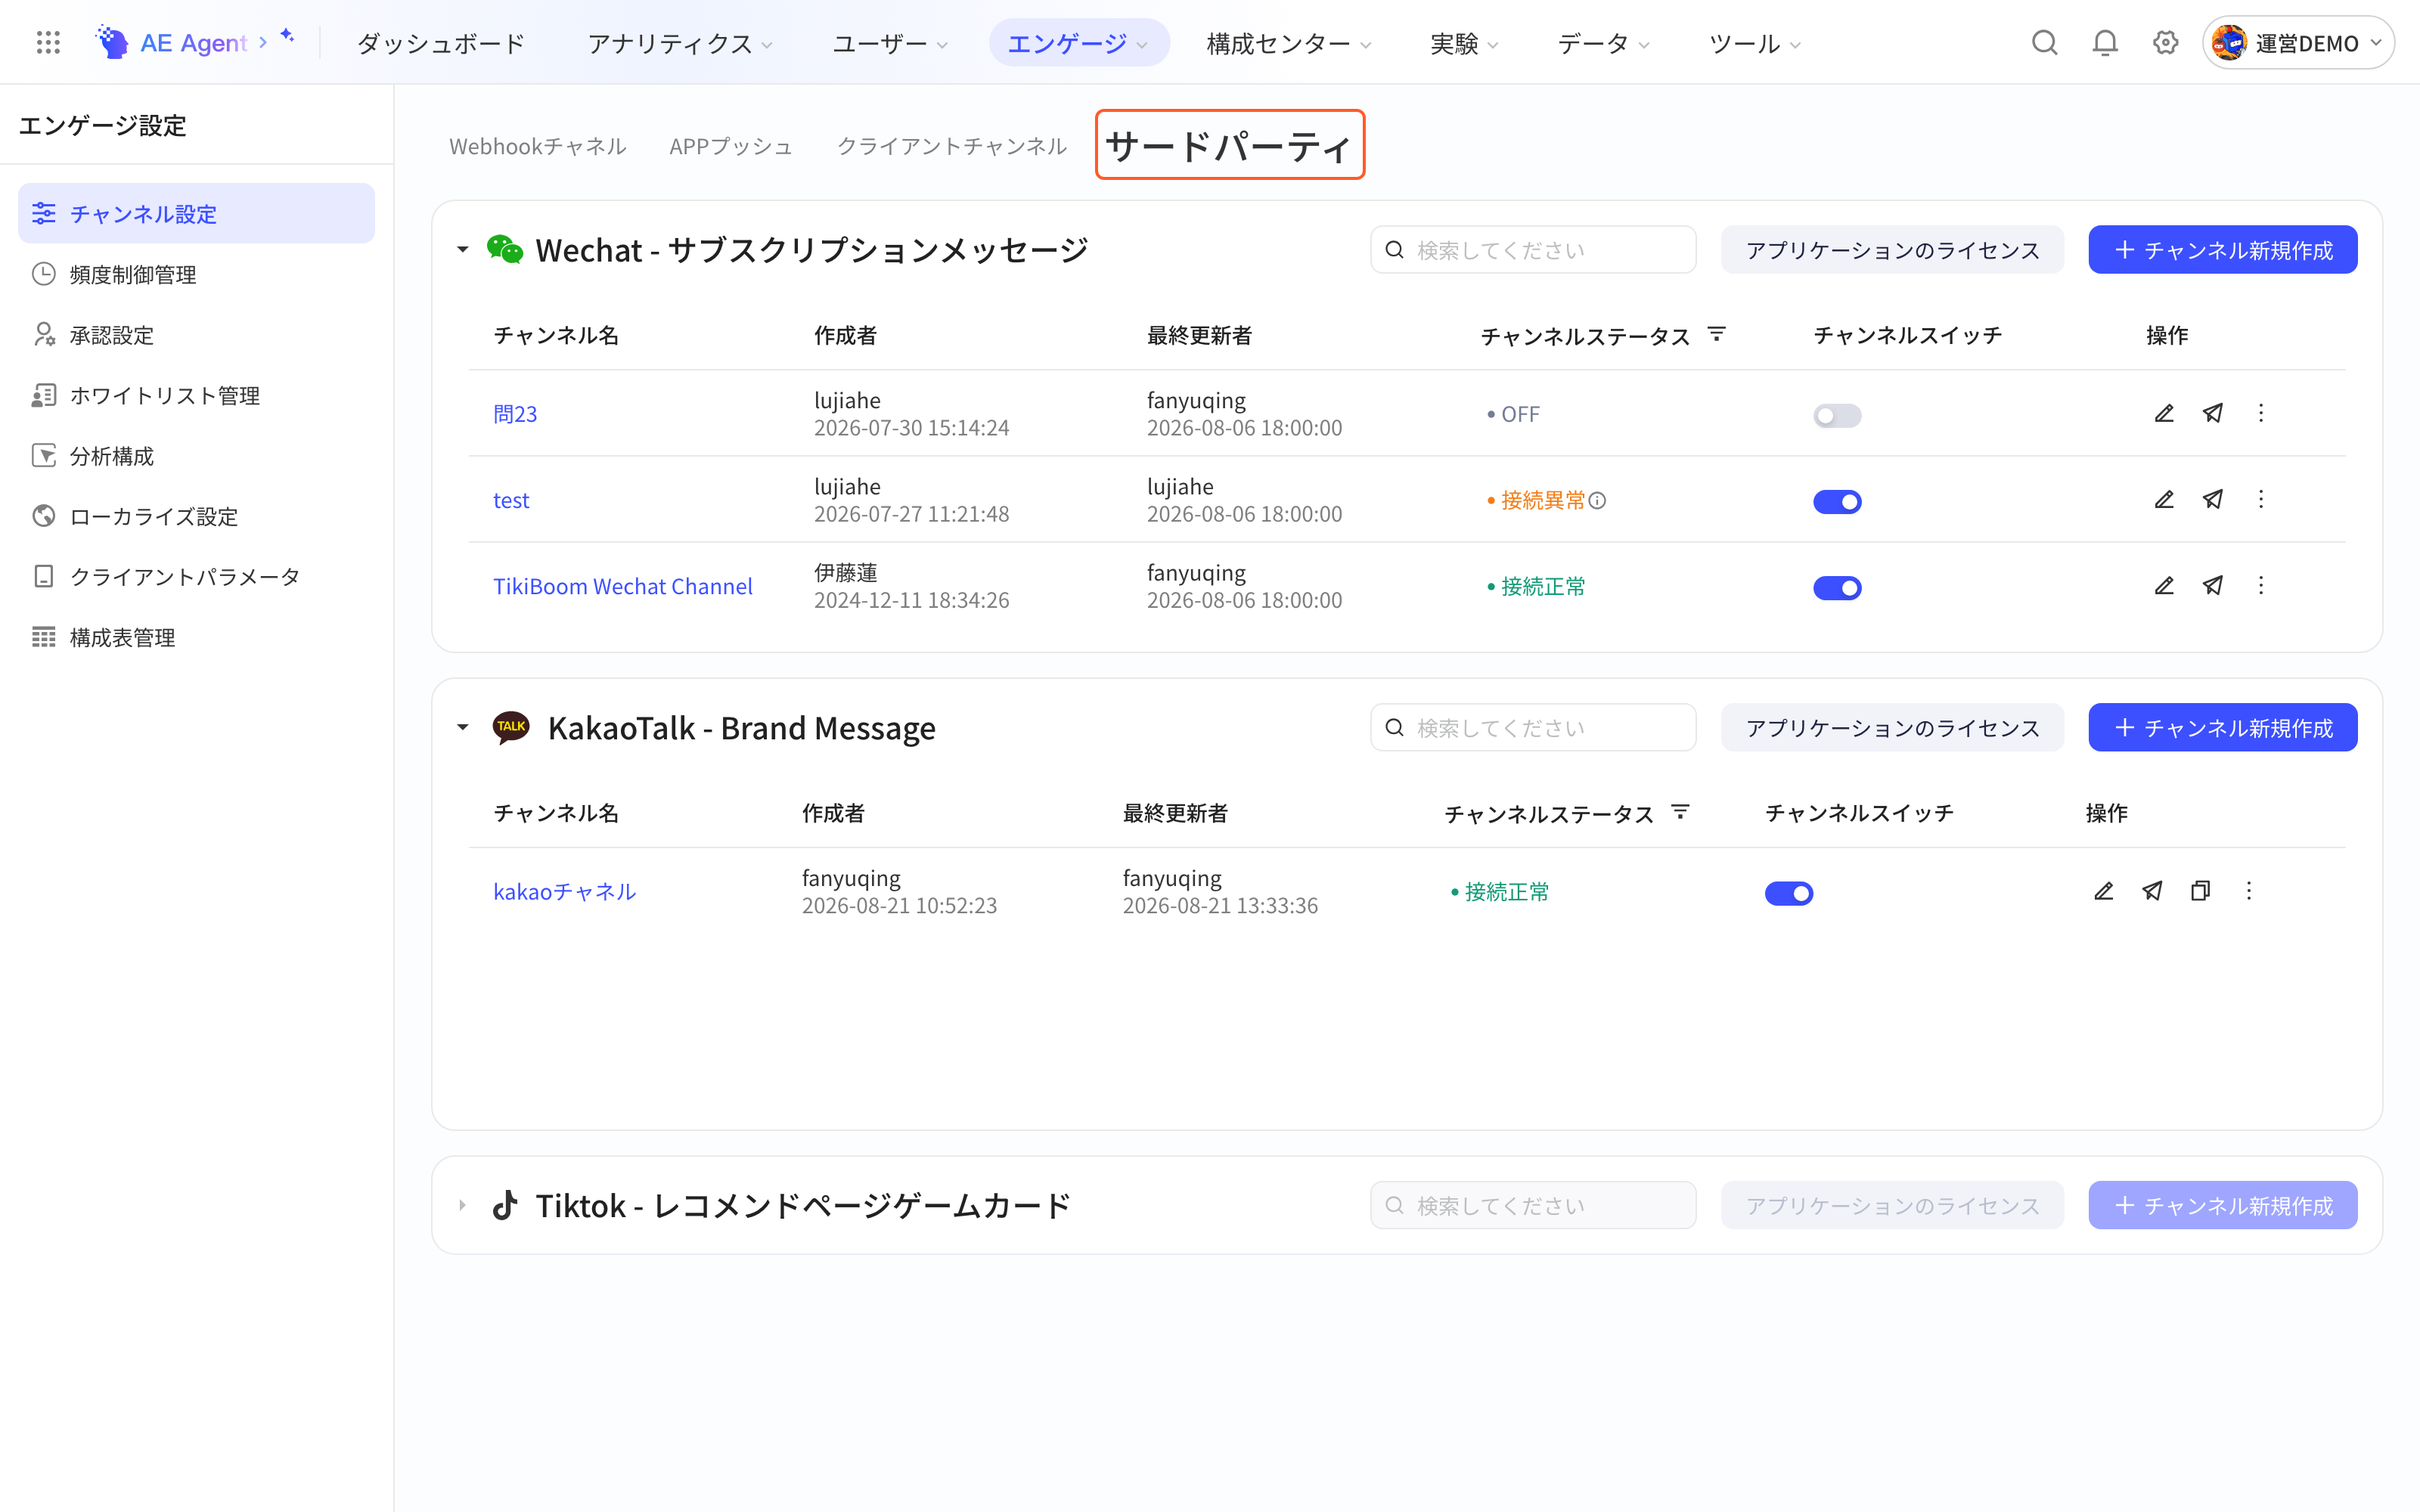
Task: Open more options for test channel row
Action: [x=2261, y=499]
